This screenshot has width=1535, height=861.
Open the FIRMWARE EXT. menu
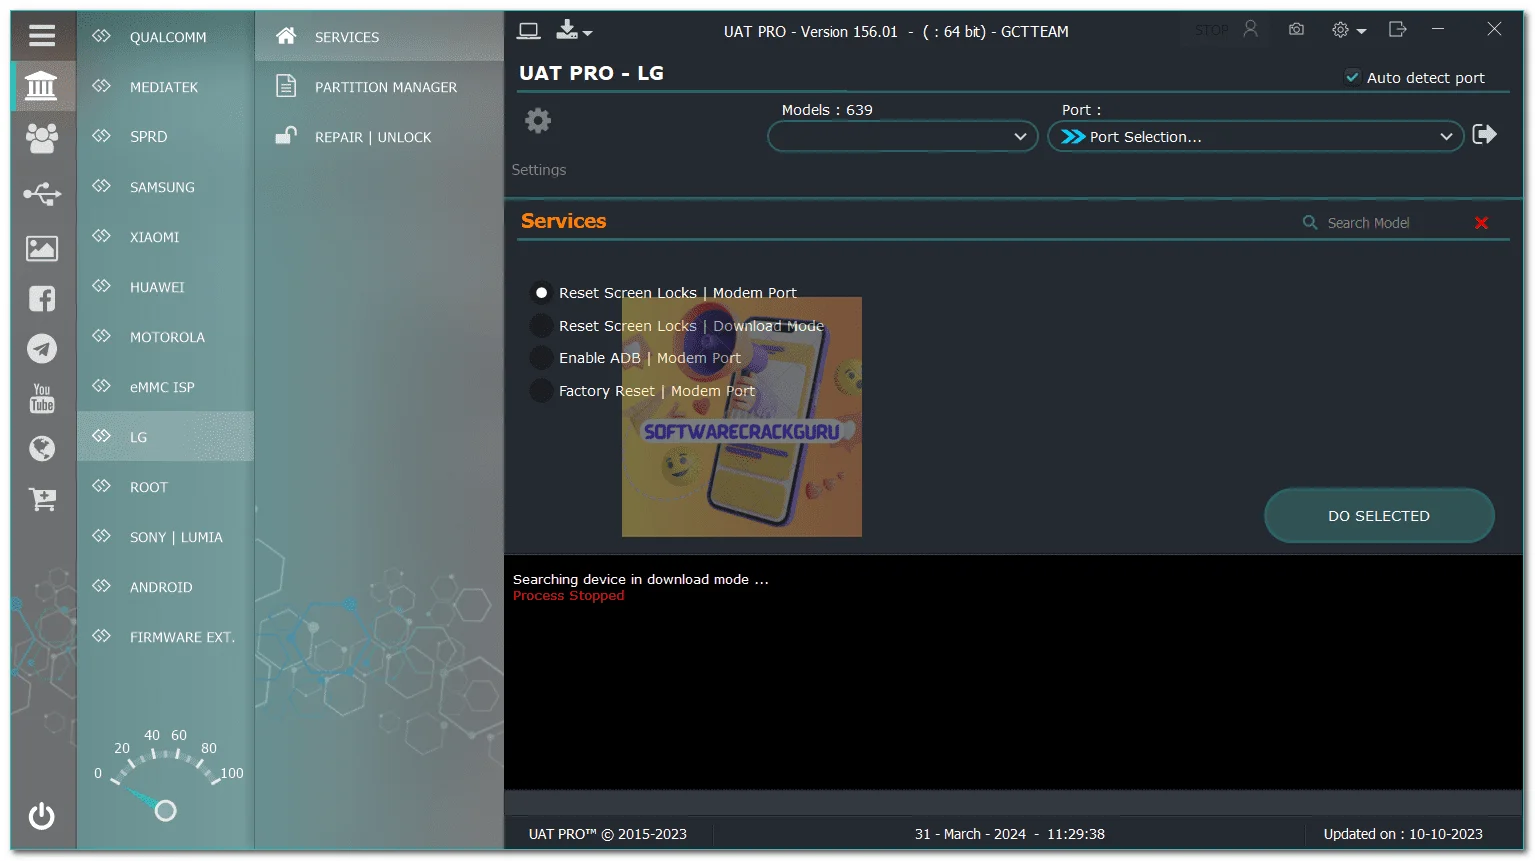pos(166,637)
